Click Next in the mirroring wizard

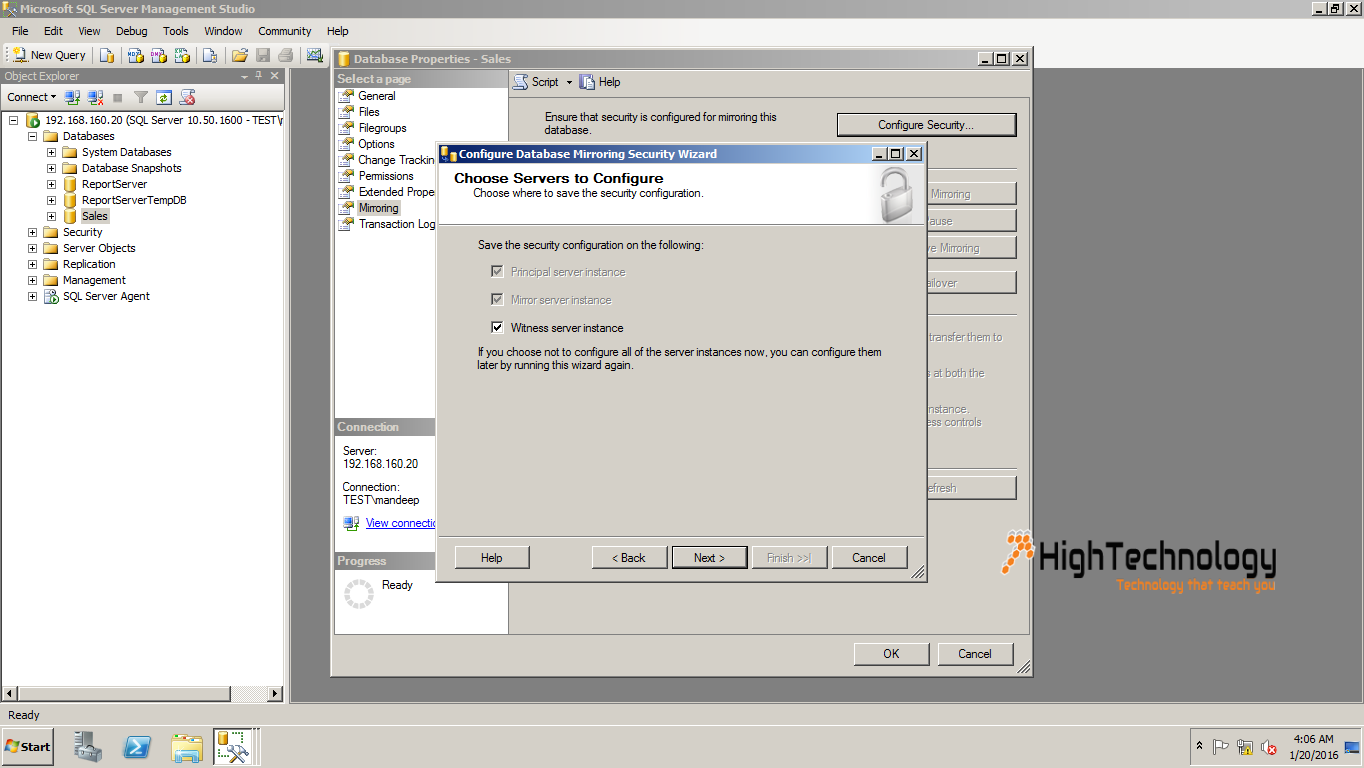[x=709, y=558]
